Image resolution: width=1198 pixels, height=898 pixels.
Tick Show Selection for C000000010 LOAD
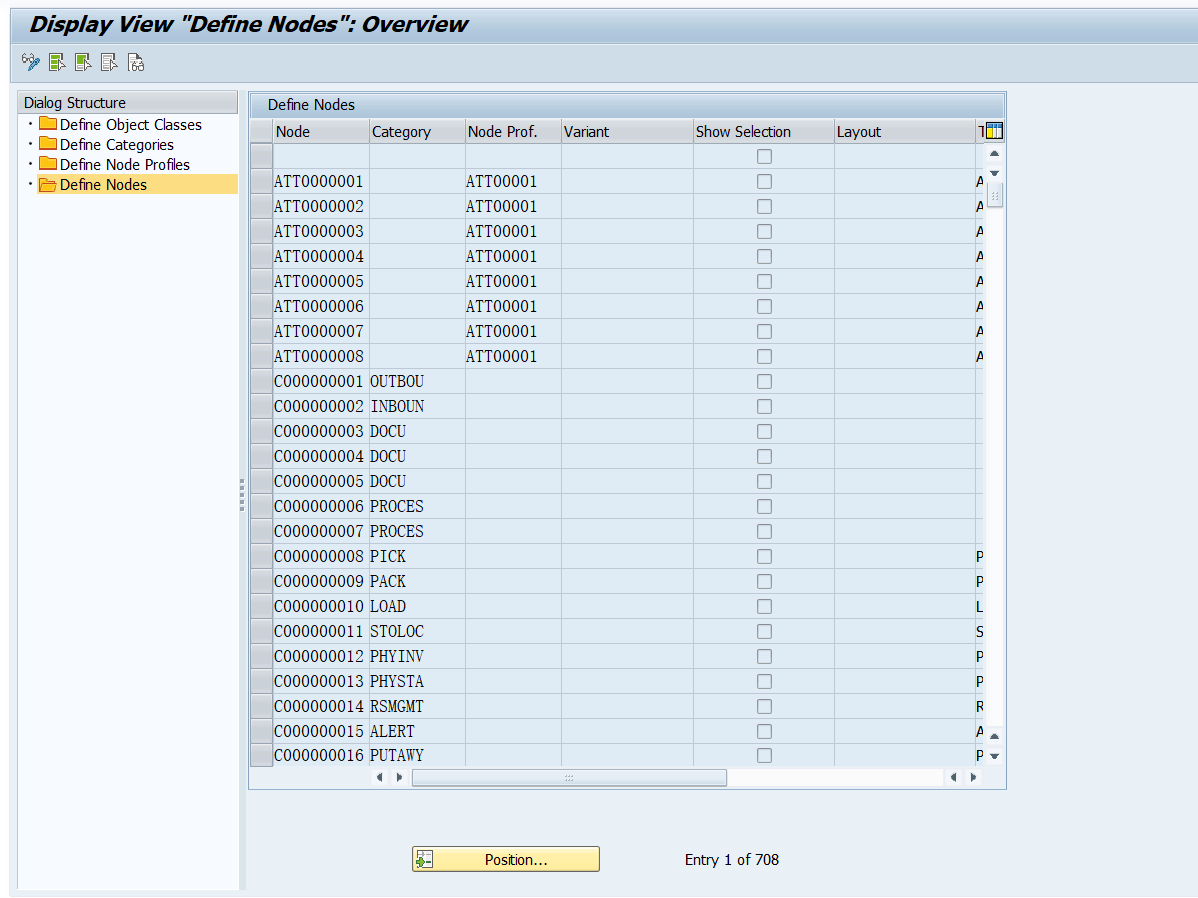tap(764, 606)
